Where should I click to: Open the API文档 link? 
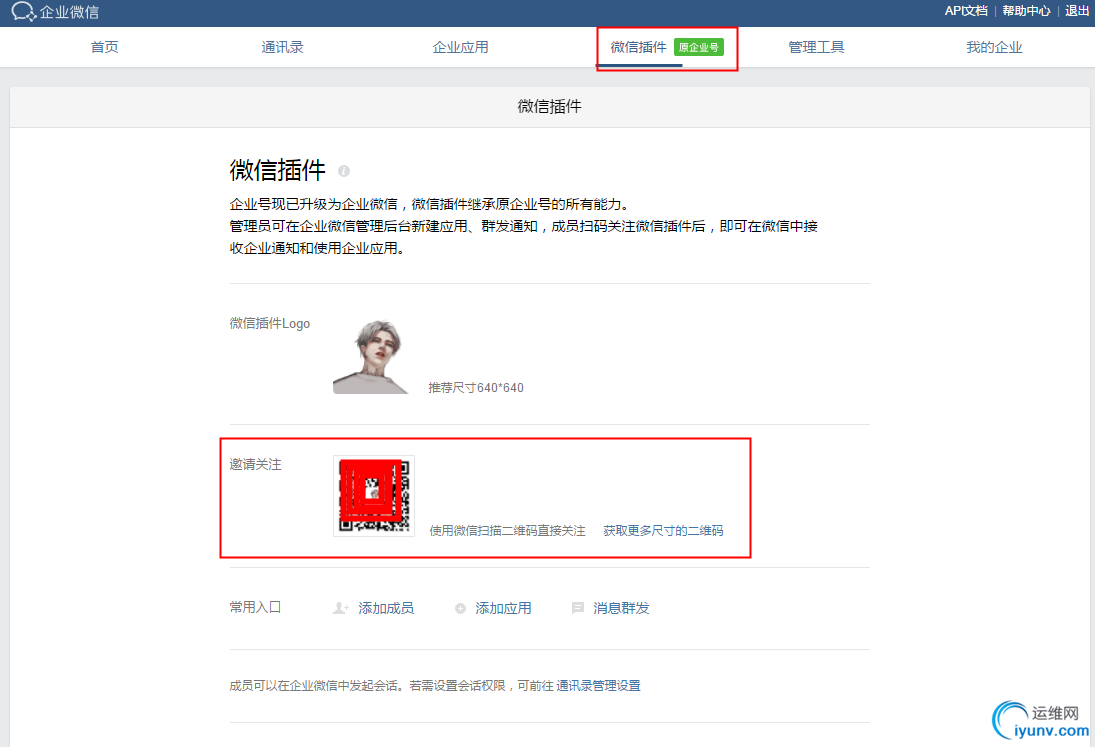(x=966, y=10)
